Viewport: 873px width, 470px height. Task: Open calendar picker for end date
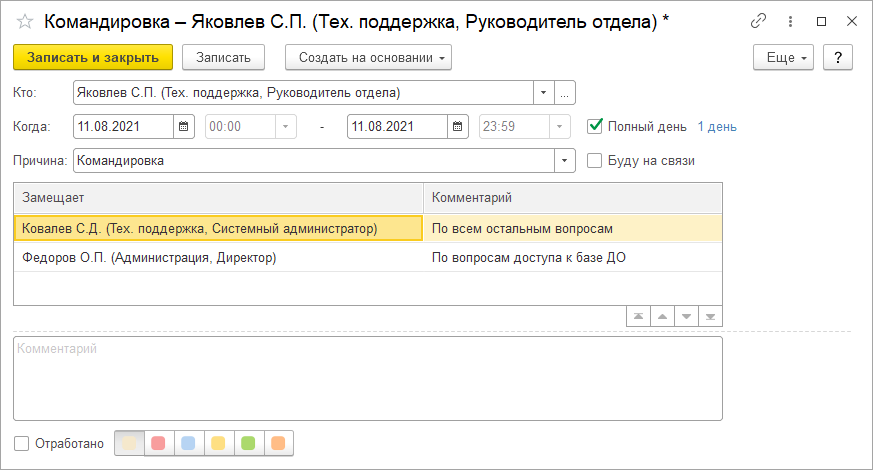tap(458, 126)
